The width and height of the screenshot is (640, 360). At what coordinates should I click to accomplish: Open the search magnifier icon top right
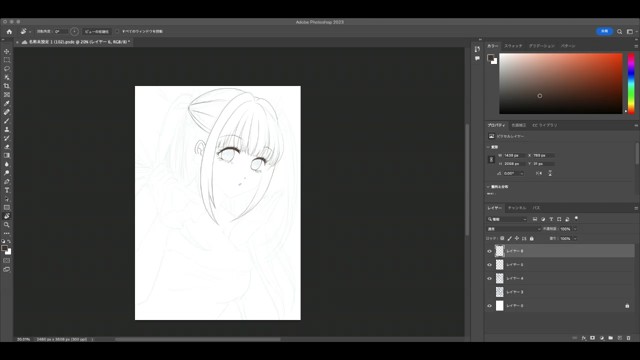click(x=619, y=31)
